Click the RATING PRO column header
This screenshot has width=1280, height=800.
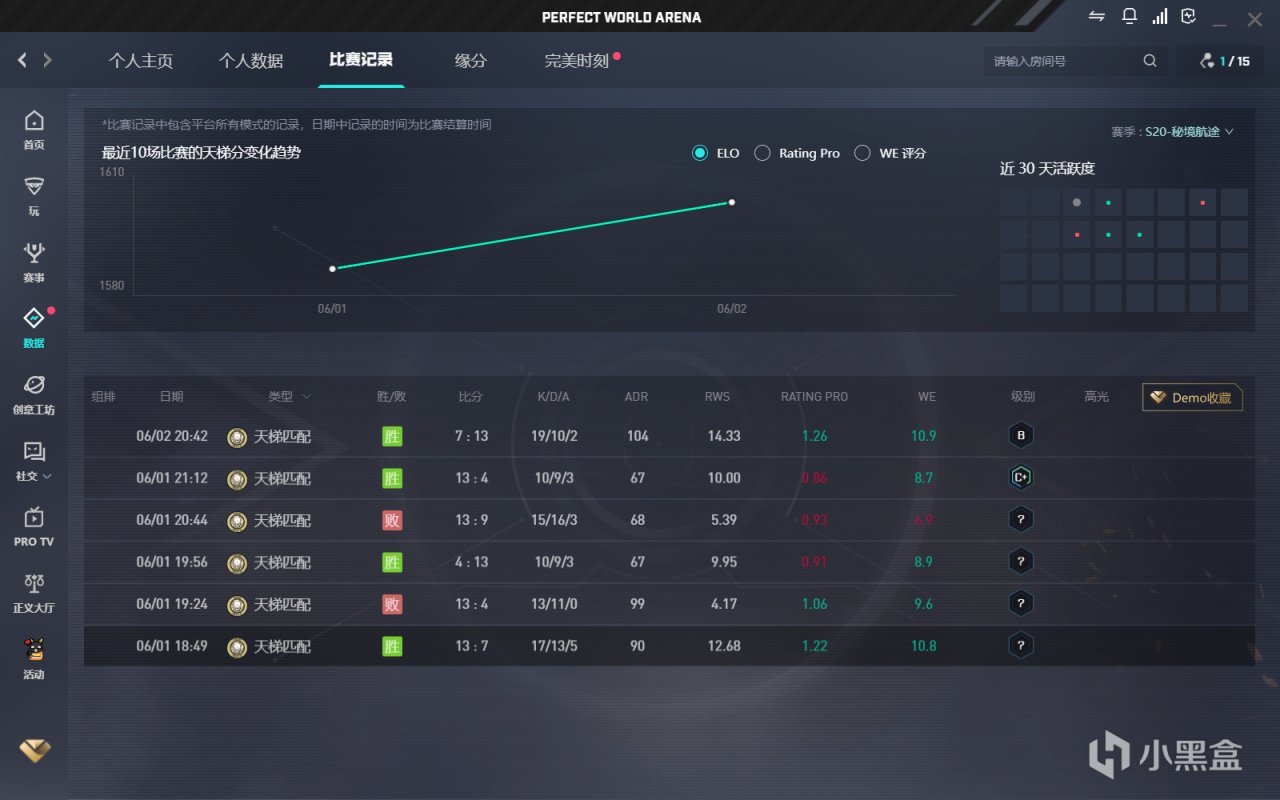[814, 397]
